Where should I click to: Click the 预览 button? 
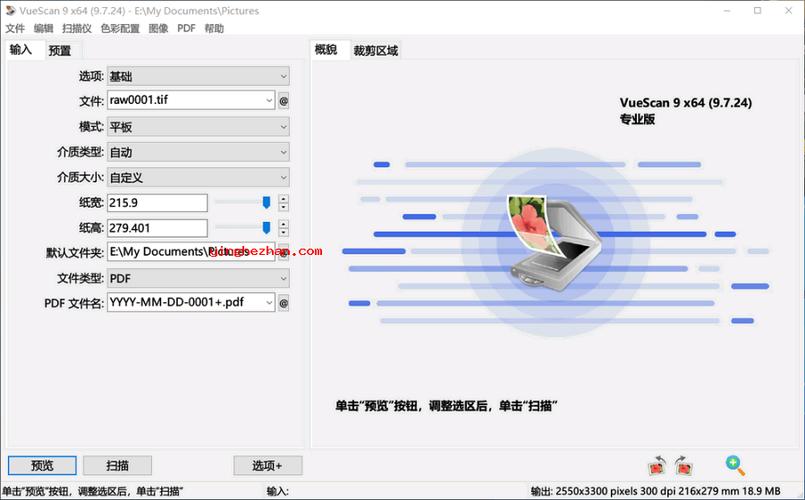42,466
